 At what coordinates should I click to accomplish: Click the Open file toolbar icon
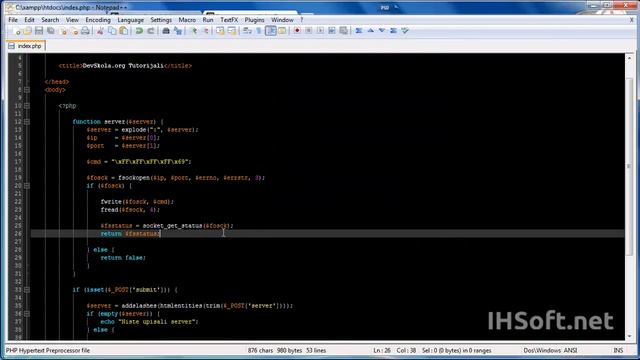27,31
